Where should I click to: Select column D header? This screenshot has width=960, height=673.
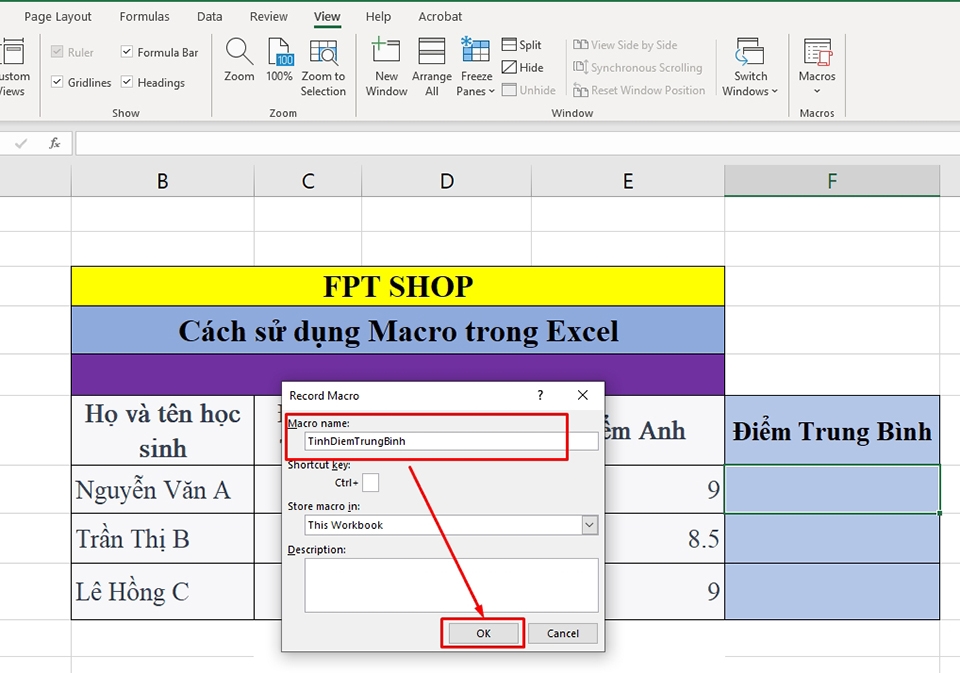[x=447, y=181]
